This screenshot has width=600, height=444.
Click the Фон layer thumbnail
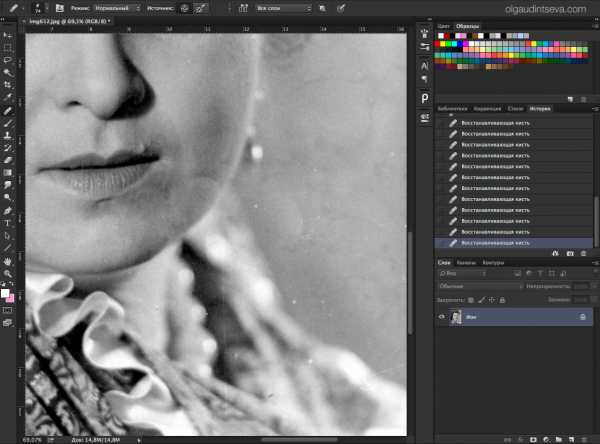pos(456,317)
